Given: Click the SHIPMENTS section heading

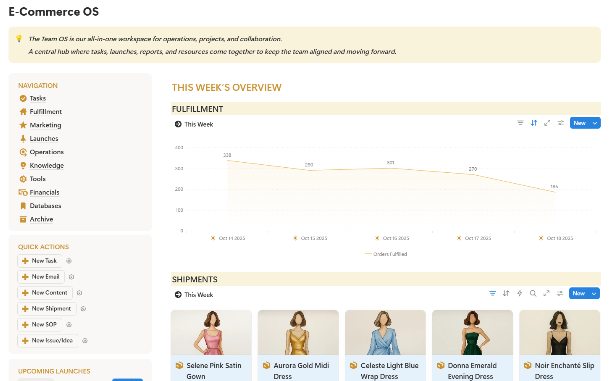Looking at the screenshot, I should (x=195, y=279).
